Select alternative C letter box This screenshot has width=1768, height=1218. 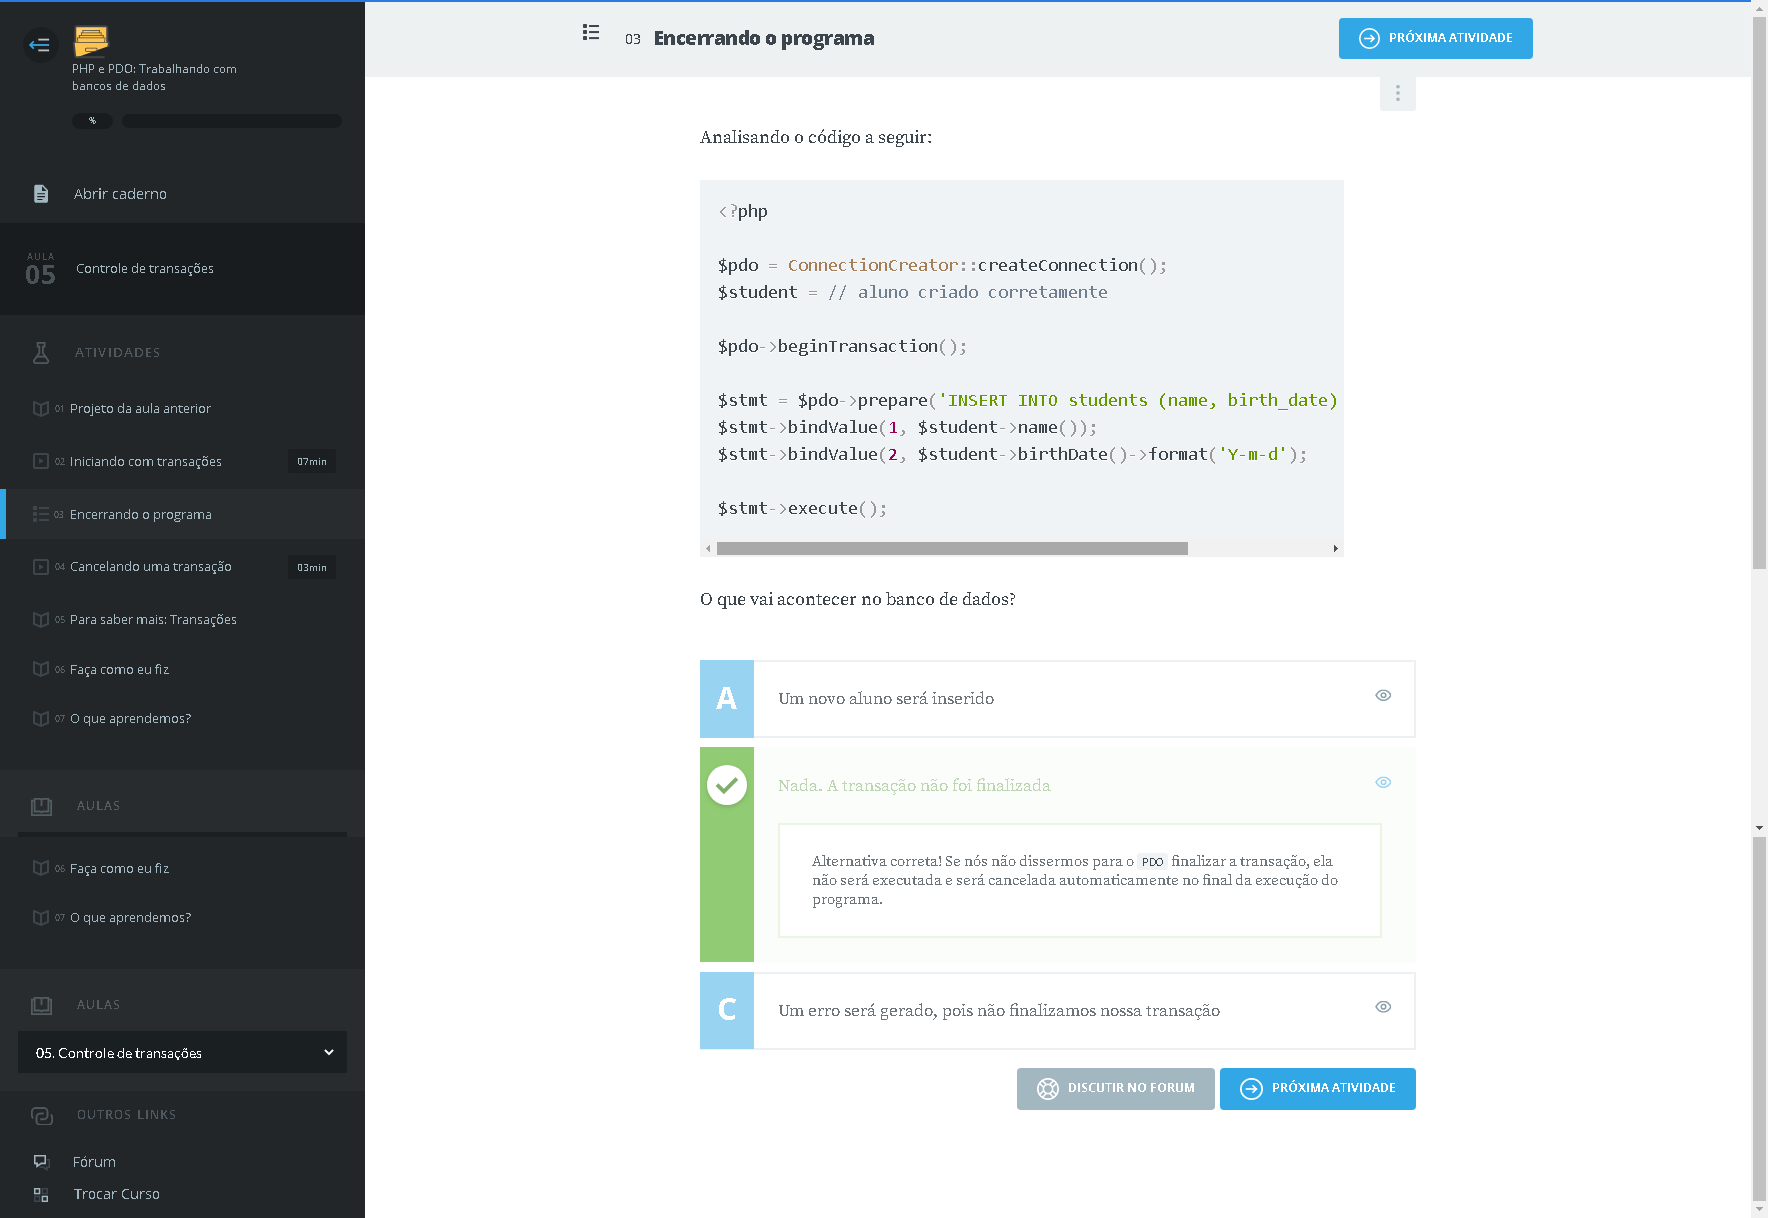727,1010
